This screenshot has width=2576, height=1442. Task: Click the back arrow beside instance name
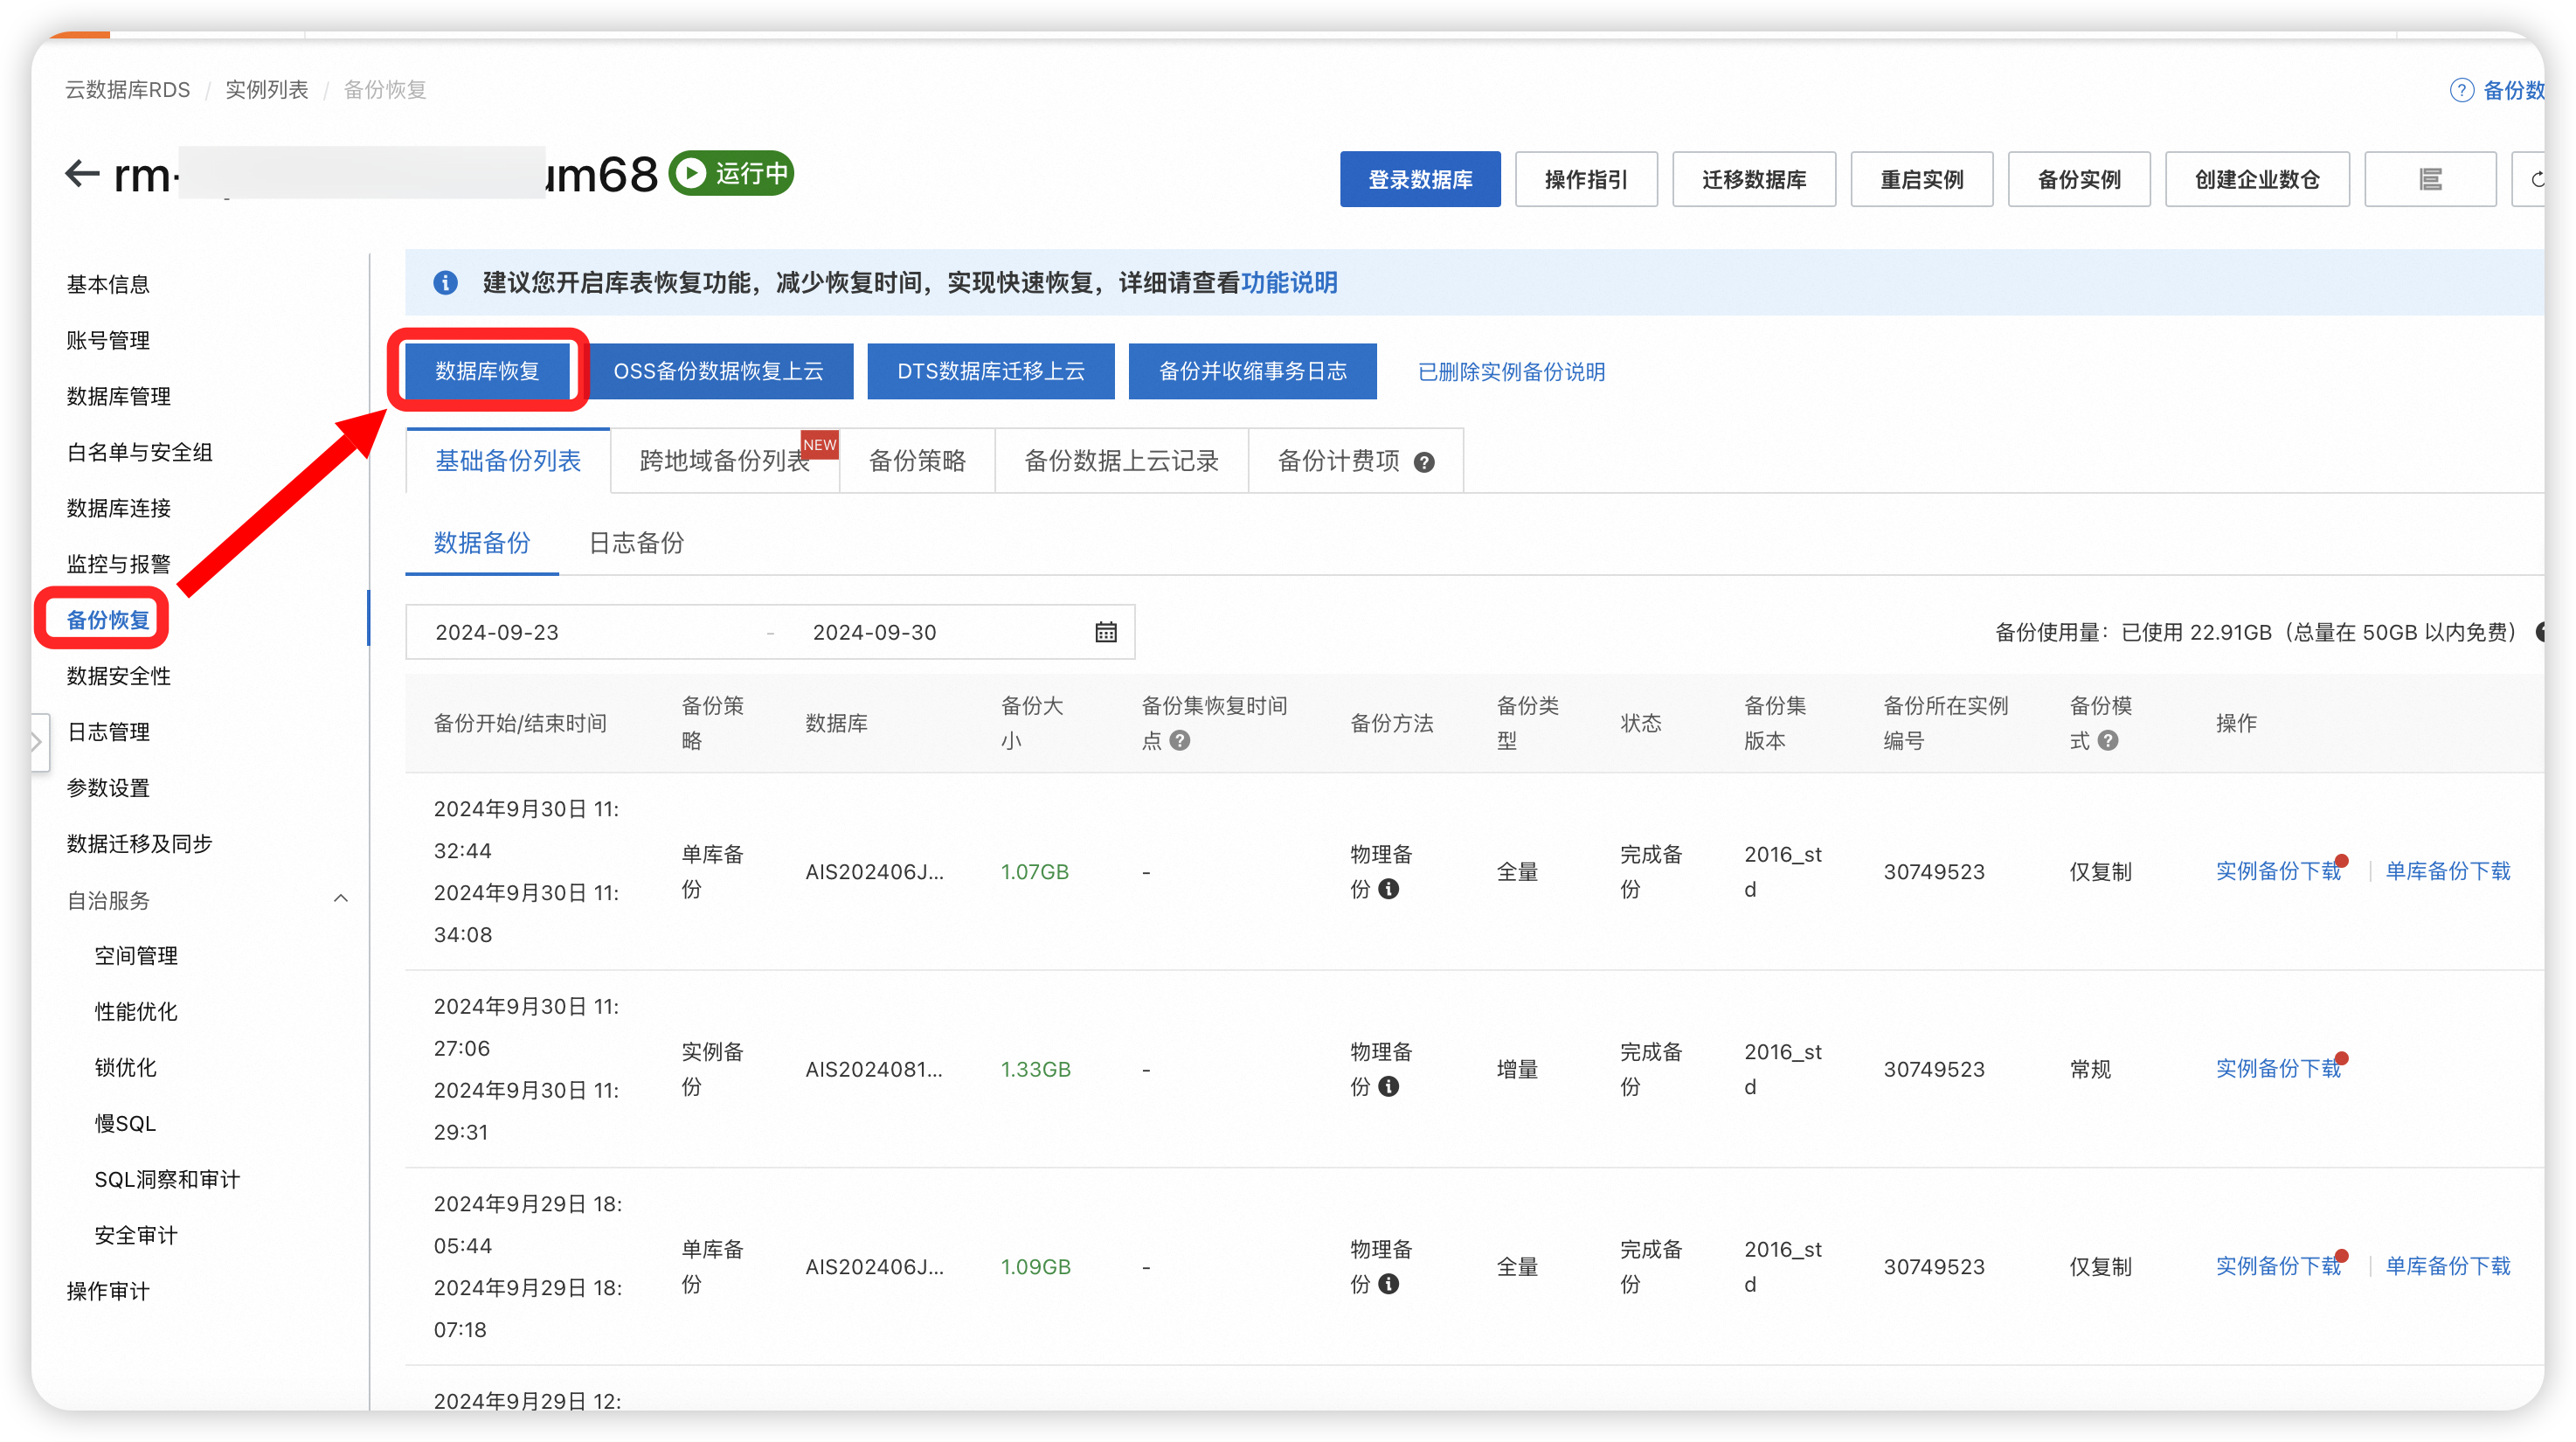coord(82,175)
